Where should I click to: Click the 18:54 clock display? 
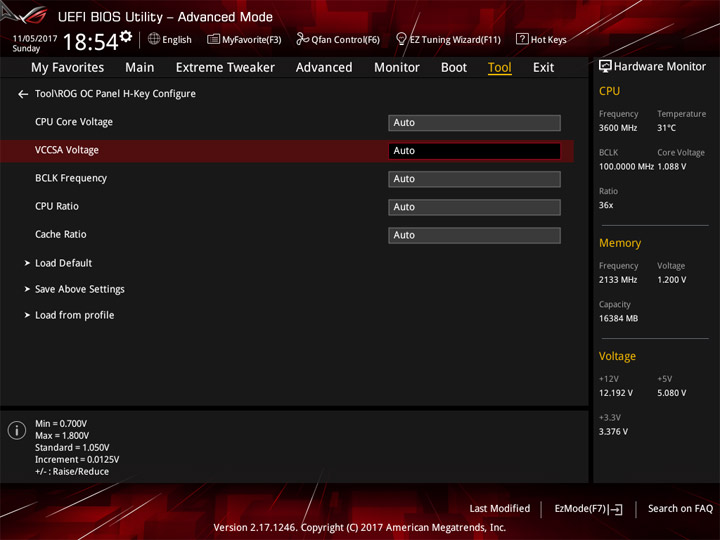click(90, 42)
